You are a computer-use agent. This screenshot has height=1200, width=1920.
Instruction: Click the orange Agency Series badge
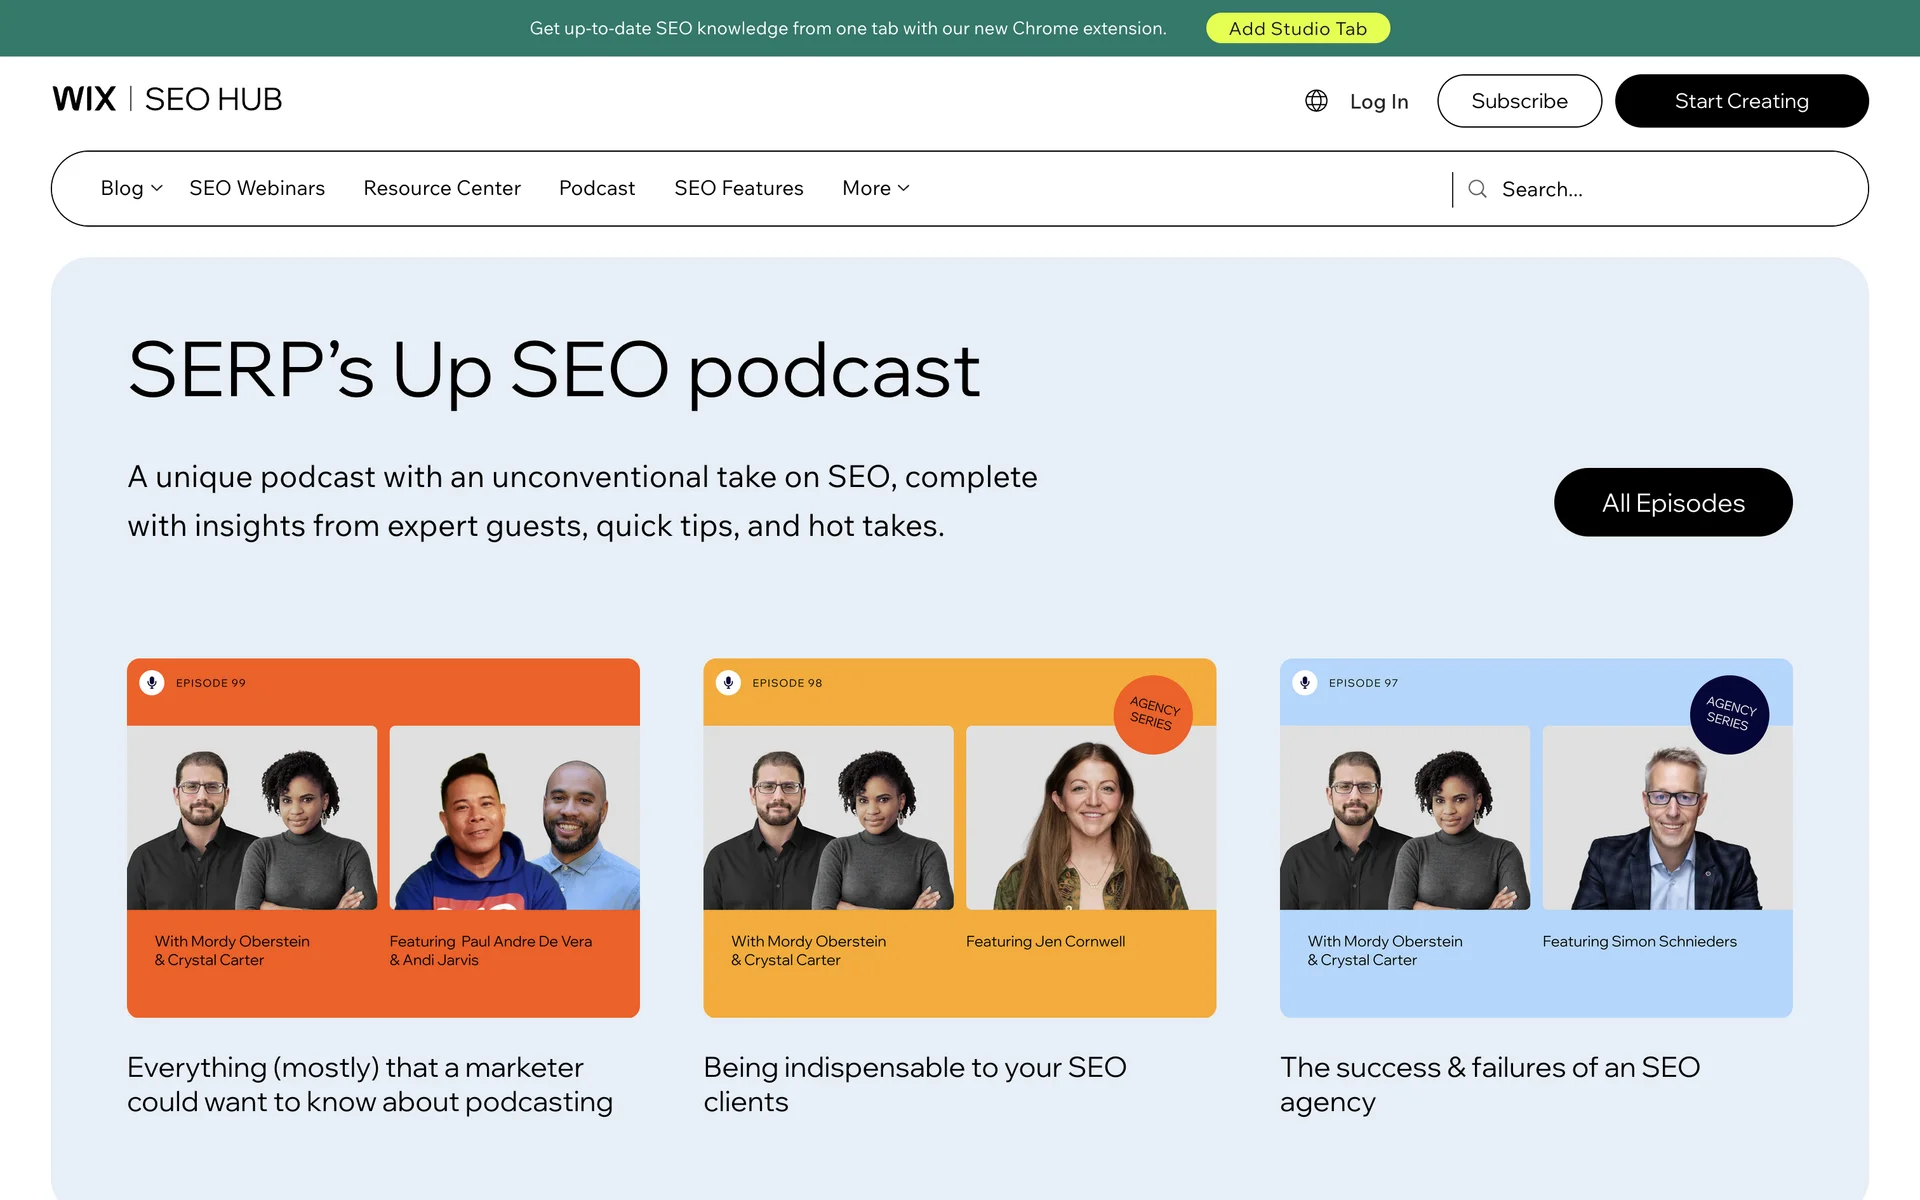point(1153,714)
